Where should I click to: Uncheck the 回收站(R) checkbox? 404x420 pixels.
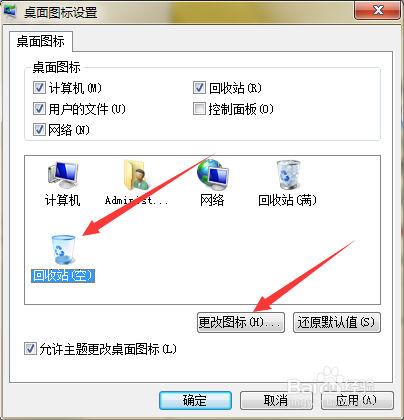[x=199, y=88]
